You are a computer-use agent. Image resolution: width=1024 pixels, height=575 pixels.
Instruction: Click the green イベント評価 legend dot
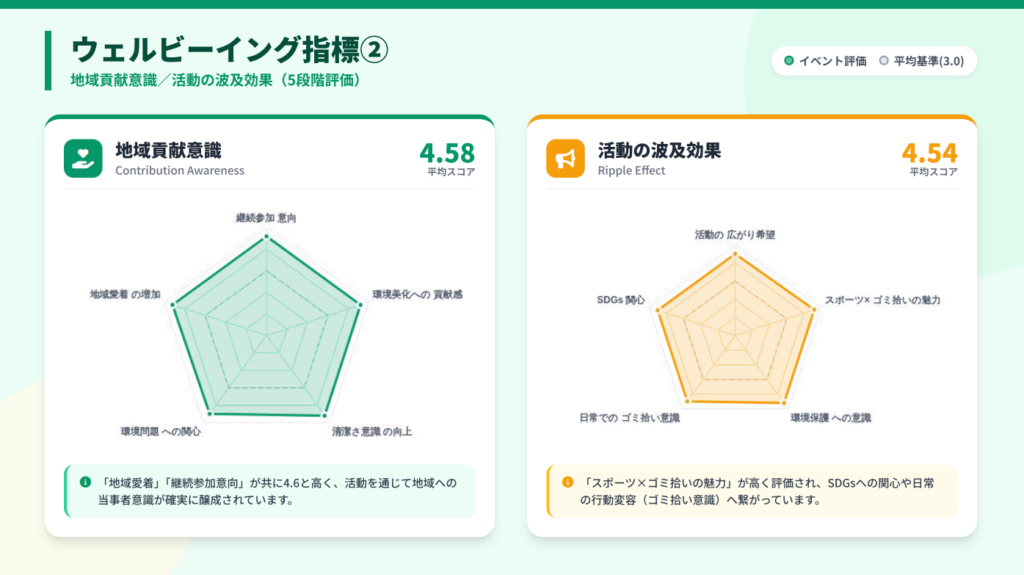tap(789, 61)
